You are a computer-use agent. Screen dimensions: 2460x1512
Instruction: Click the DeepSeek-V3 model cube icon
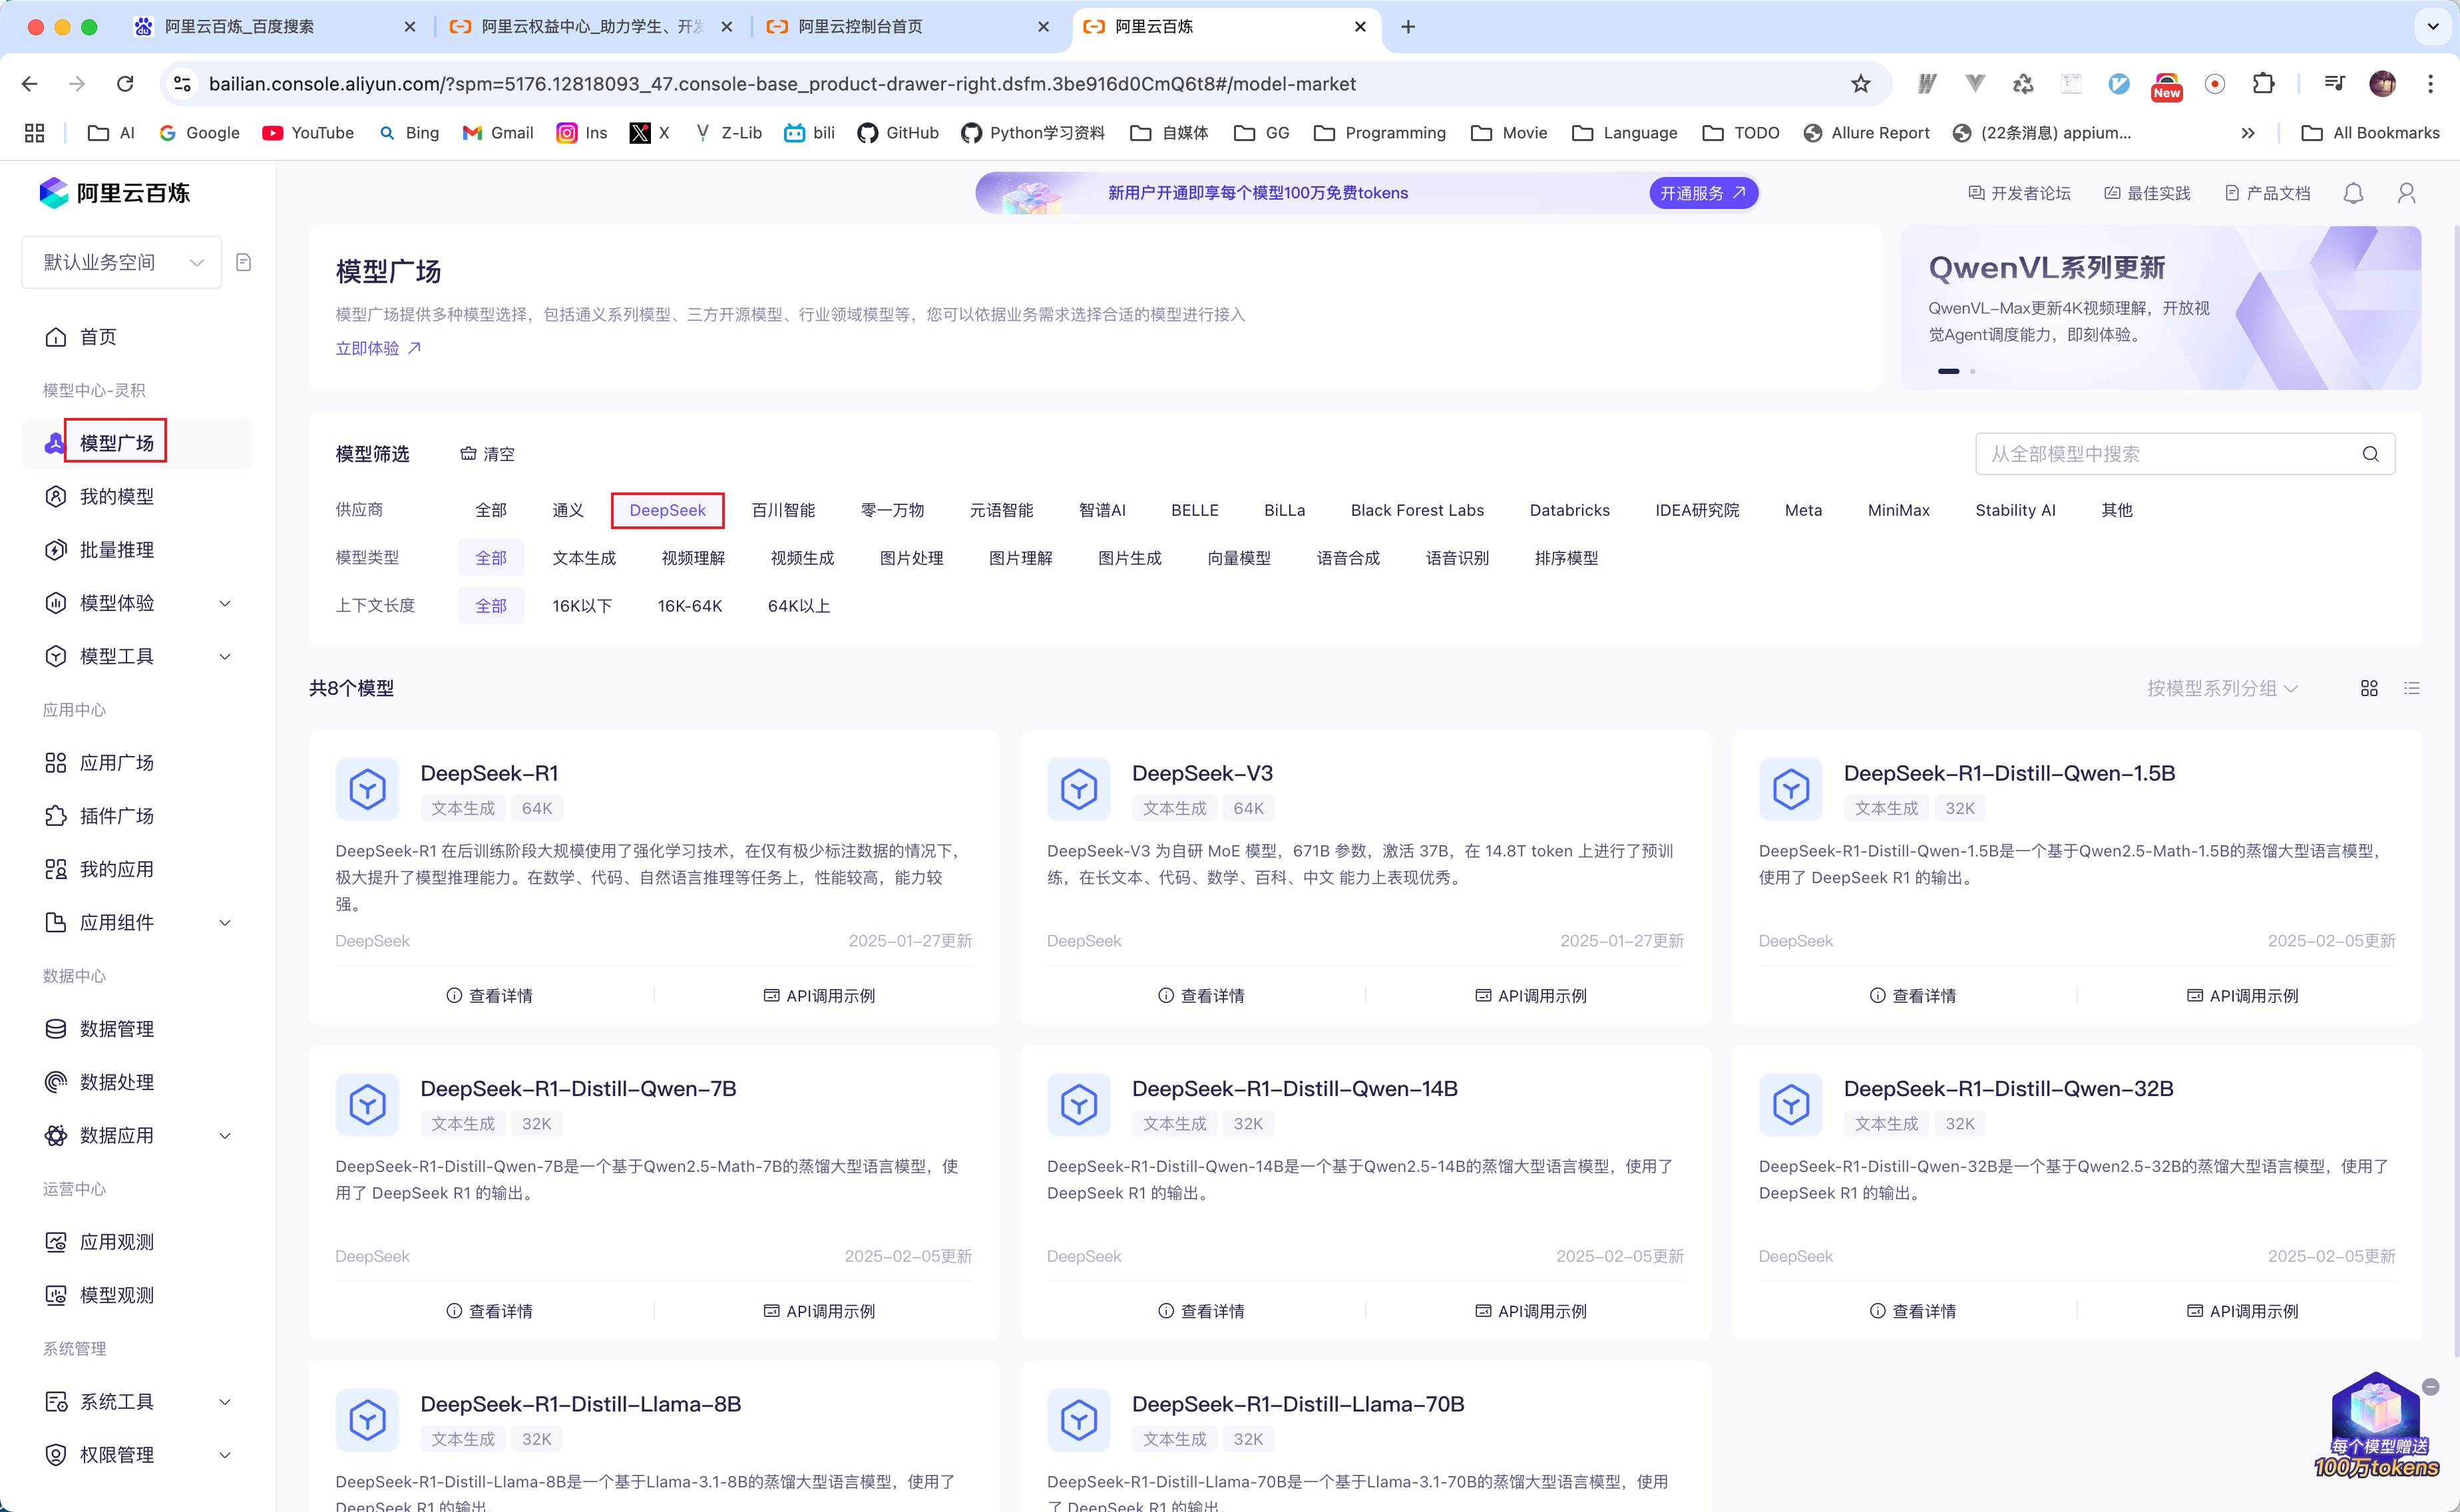point(1078,789)
